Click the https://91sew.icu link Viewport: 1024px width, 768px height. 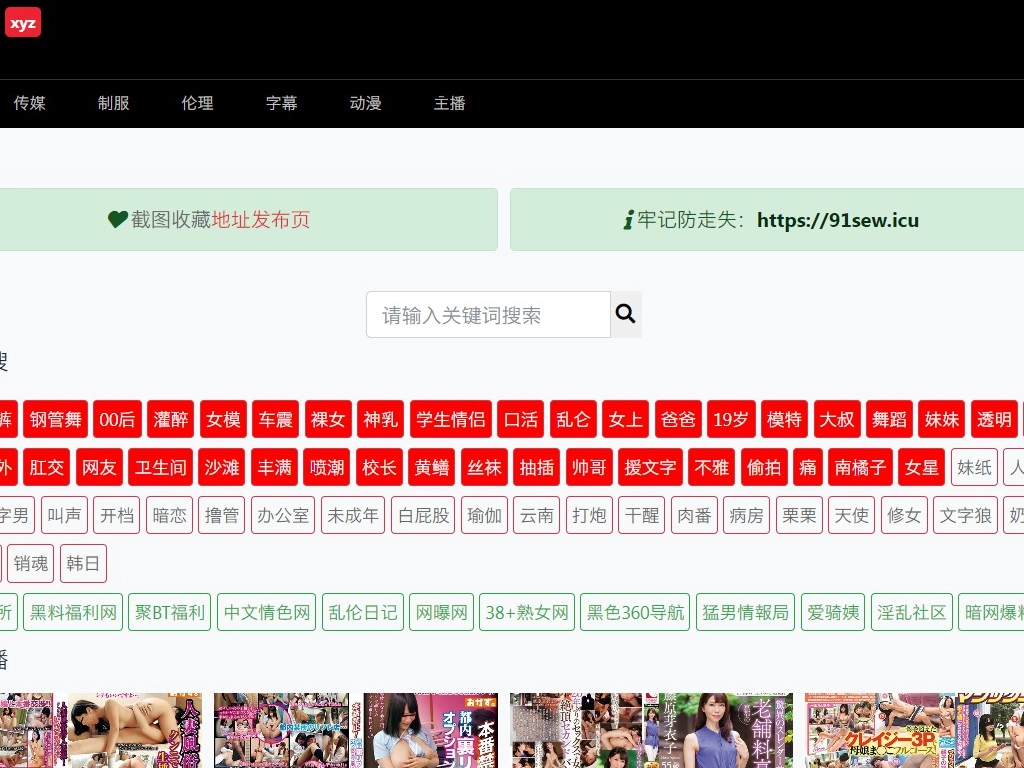coord(839,219)
